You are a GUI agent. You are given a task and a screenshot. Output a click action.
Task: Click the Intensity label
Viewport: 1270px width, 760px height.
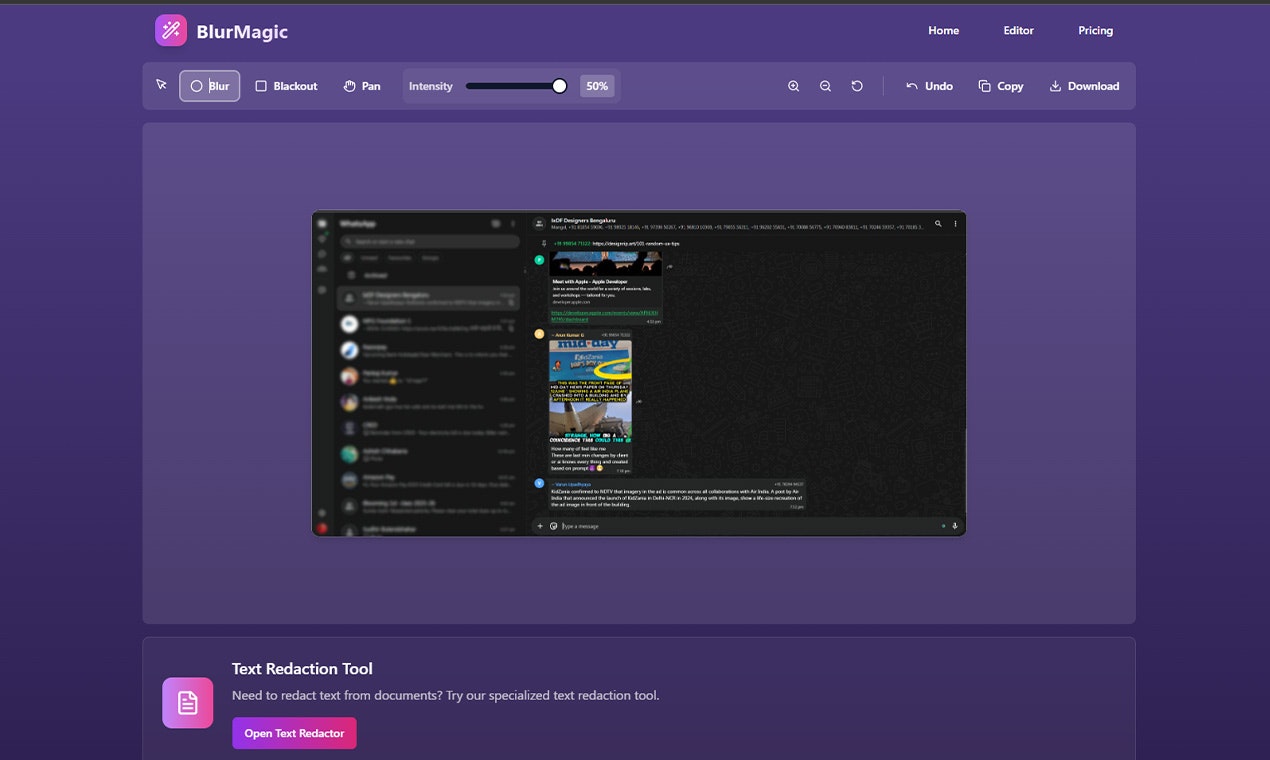pyautogui.click(x=431, y=86)
